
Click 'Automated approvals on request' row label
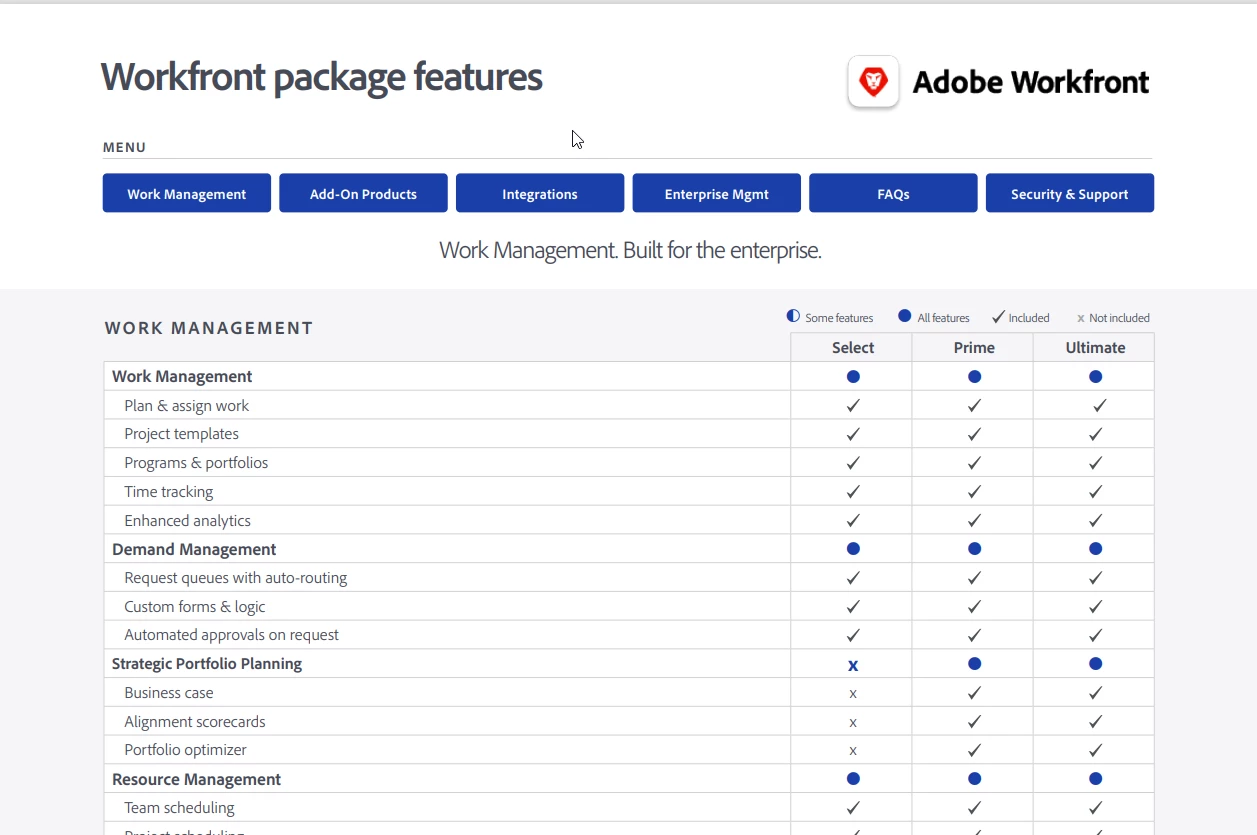click(x=232, y=635)
